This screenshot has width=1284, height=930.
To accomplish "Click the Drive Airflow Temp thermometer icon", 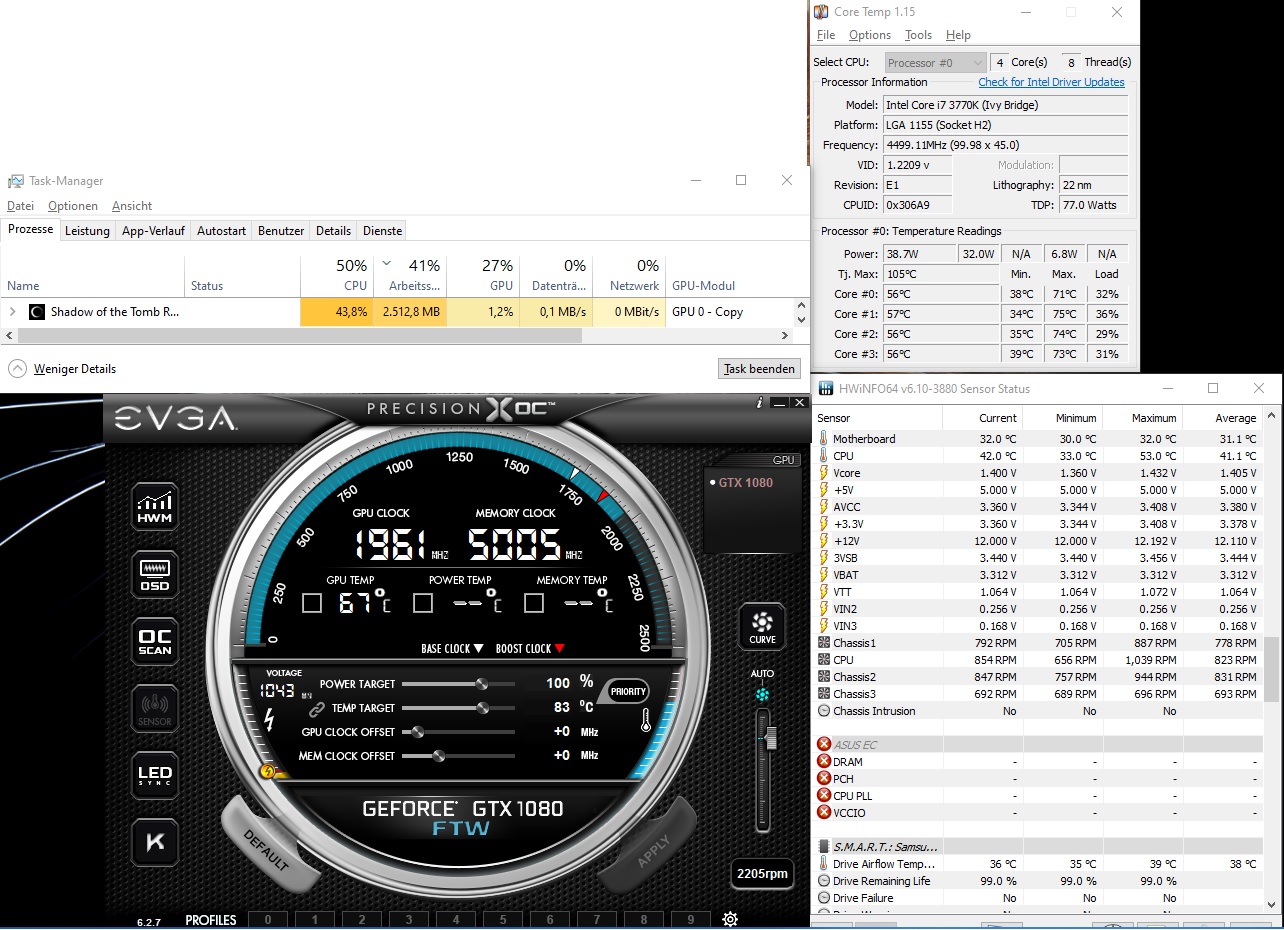I will coord(824,864).
